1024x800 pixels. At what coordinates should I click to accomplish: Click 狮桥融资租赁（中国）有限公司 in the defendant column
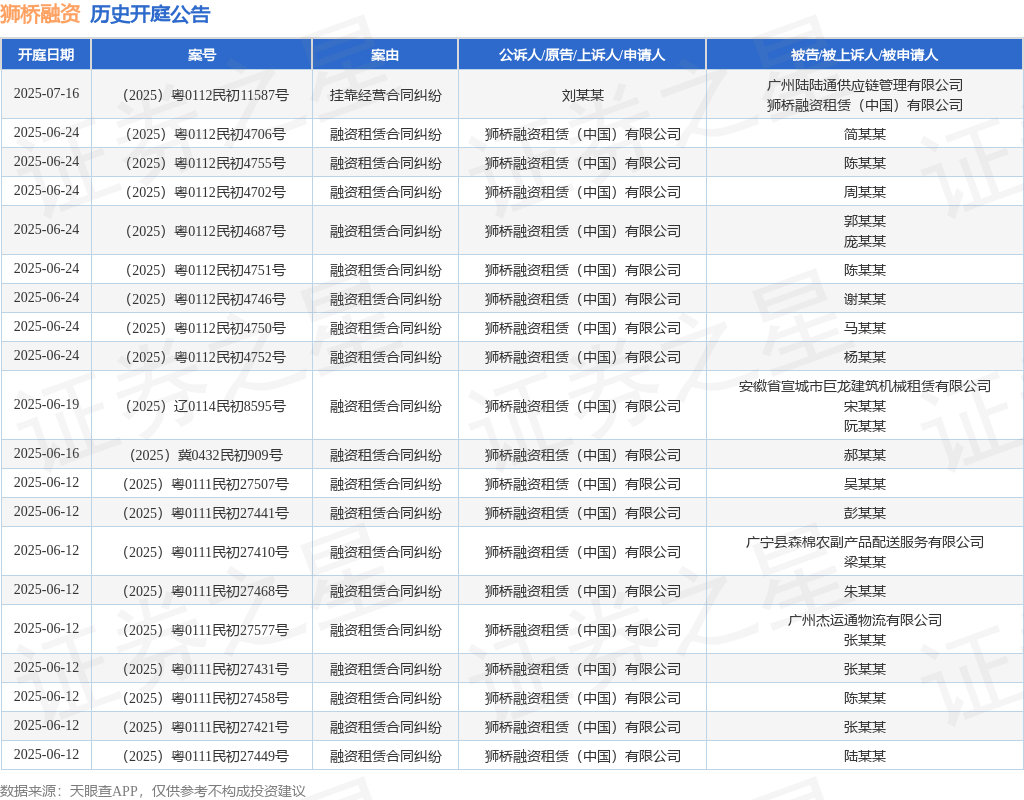(x=865, y=105)
